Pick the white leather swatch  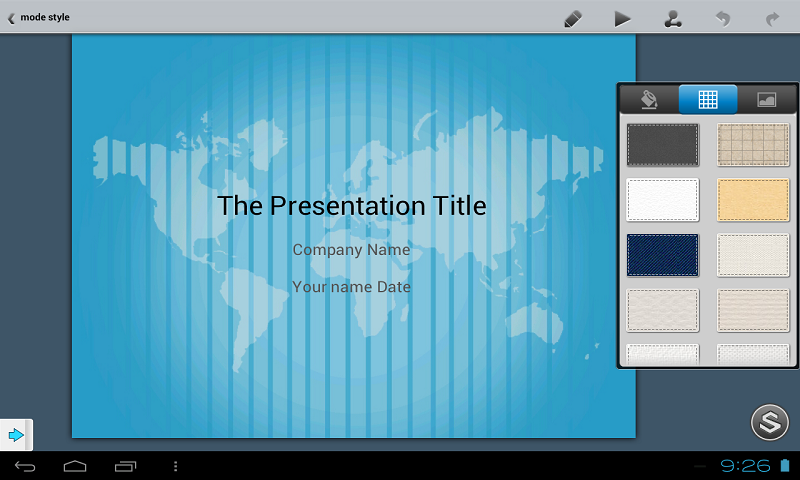[x=662, y=199]
